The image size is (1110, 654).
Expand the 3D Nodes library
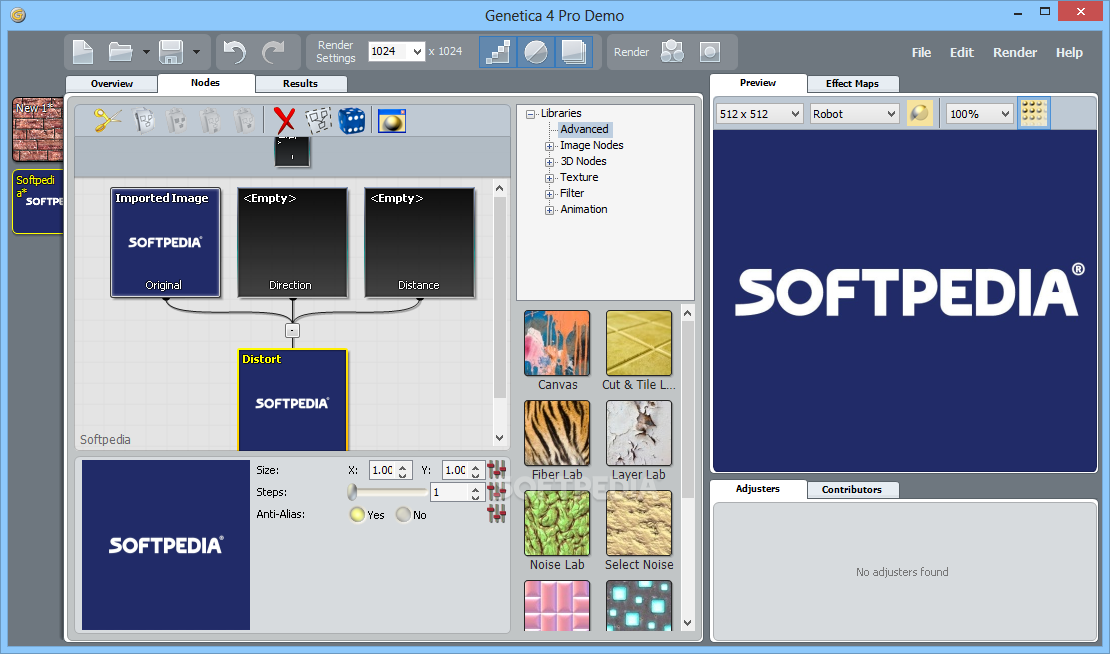[549, 161]
